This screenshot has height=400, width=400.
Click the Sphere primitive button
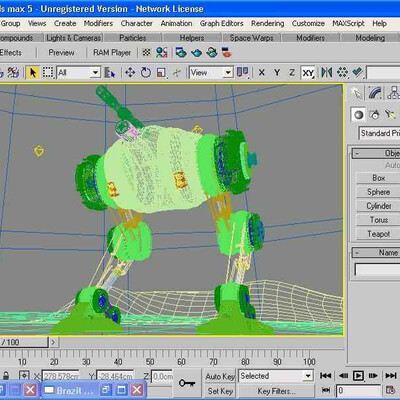coord(378,192)
